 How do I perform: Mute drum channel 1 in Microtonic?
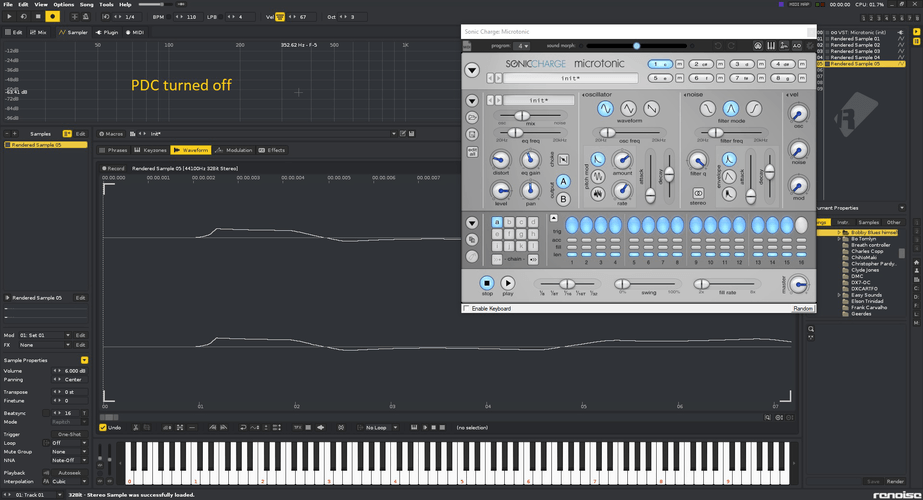click(679, 64)
